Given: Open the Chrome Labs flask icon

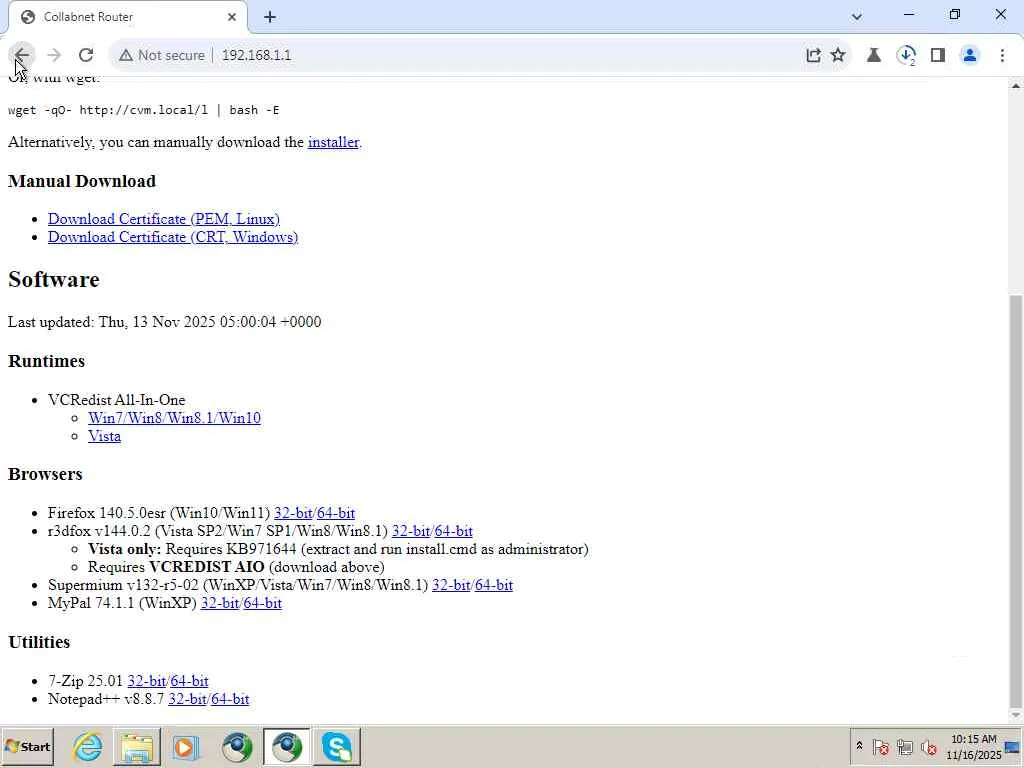Looking at the screenshot, I should (x=873, y=56).
